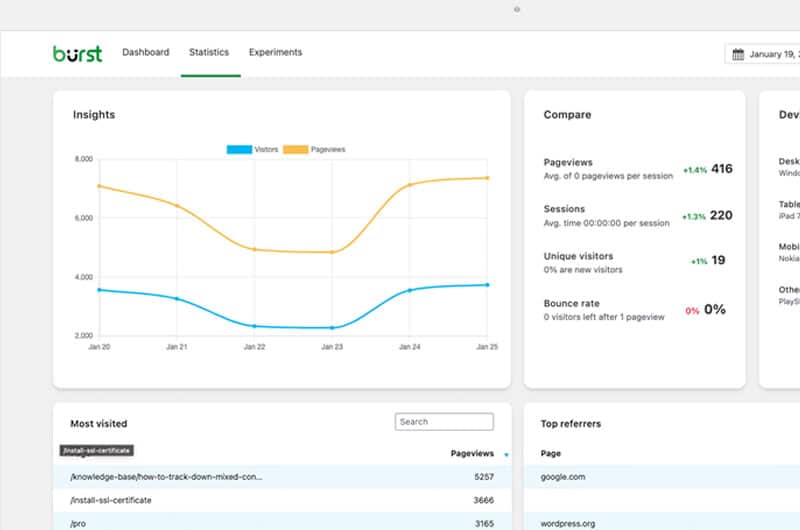
Task: Sort by the Pageviews column arrow
Action: tap(506, 455)
